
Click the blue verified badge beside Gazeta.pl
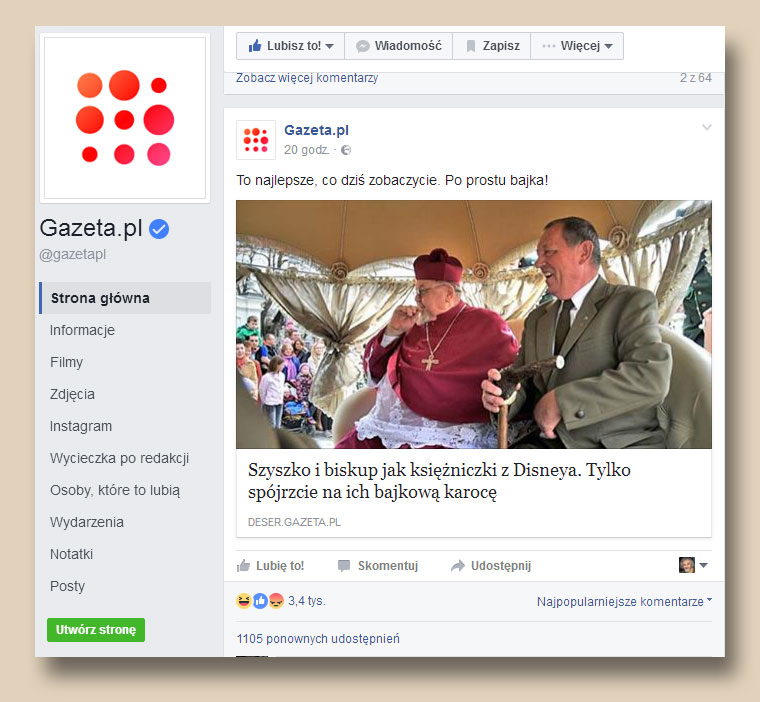coord(158,229)
